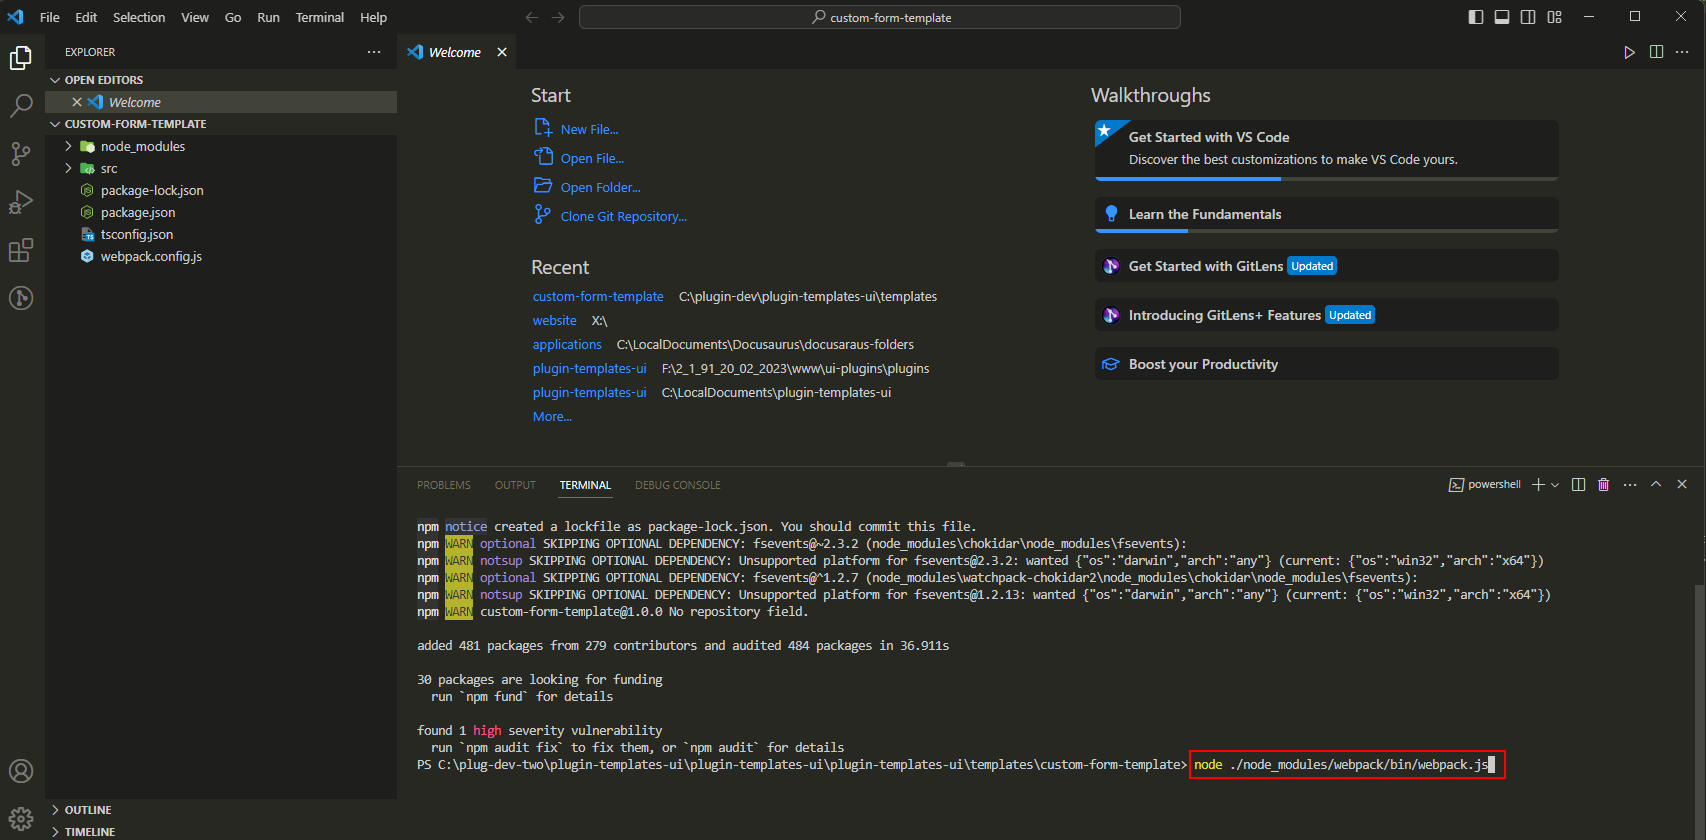Image resolution: width=1706 pixels, height=840 pixels.
Task: Open the Terminal menu
Action: (x=320, y=17)
